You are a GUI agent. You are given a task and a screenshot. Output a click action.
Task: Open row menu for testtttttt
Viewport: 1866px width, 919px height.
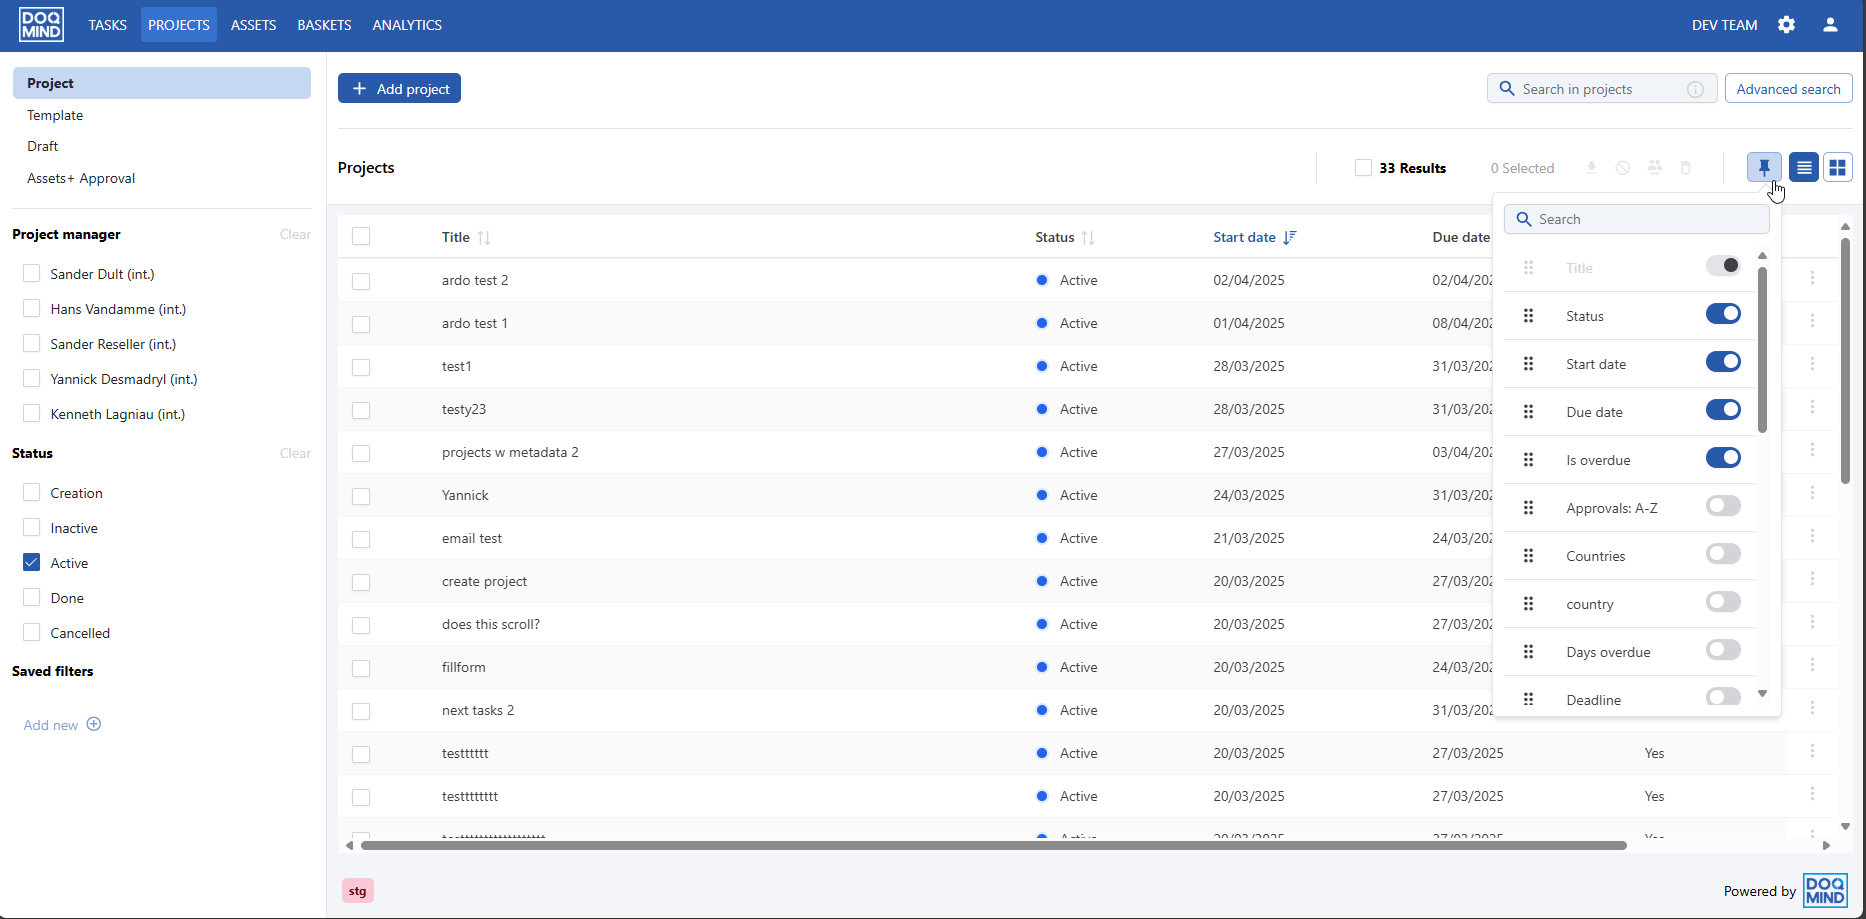click(x=1812, y=751)
